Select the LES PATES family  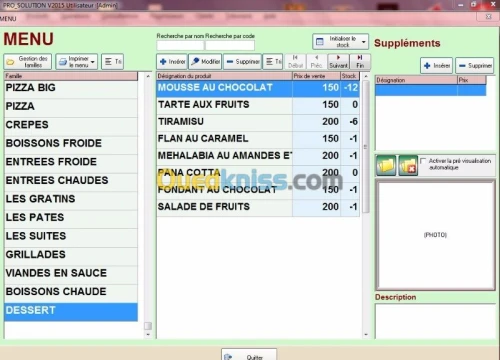pos(71,218)
